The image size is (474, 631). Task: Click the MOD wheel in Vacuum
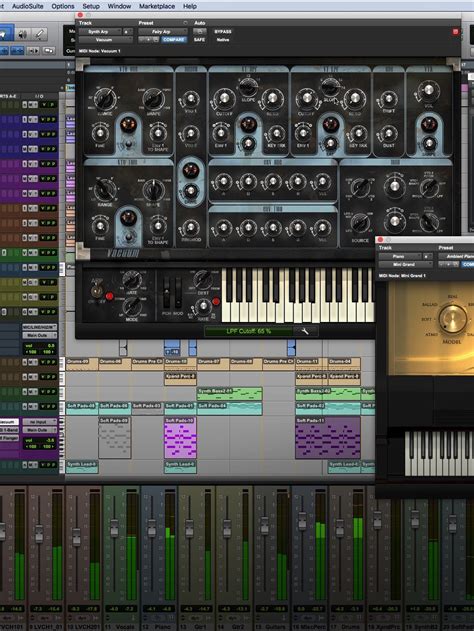pyautogui.click(x=178, y=293)
